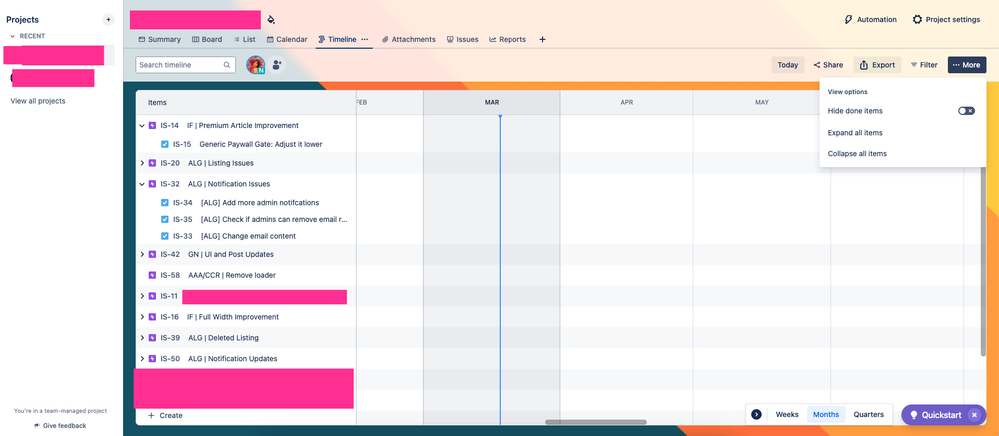Open the Filter button
This screenshot has height=436, width=999.
click(924, 65)
